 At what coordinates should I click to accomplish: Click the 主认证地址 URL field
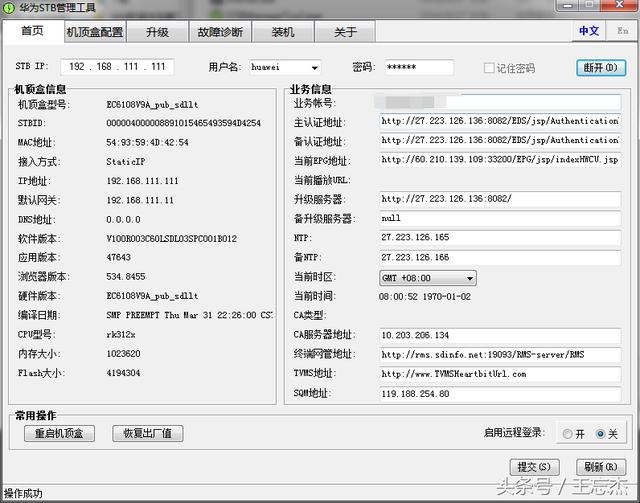(500, 121)
